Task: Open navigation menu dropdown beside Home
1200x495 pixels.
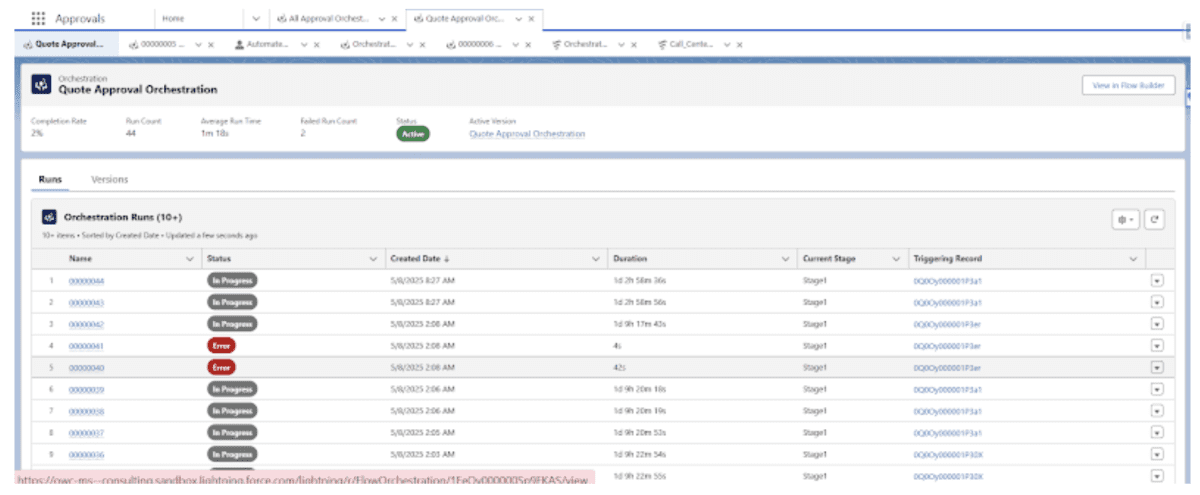Action: (x=256, y=18)
